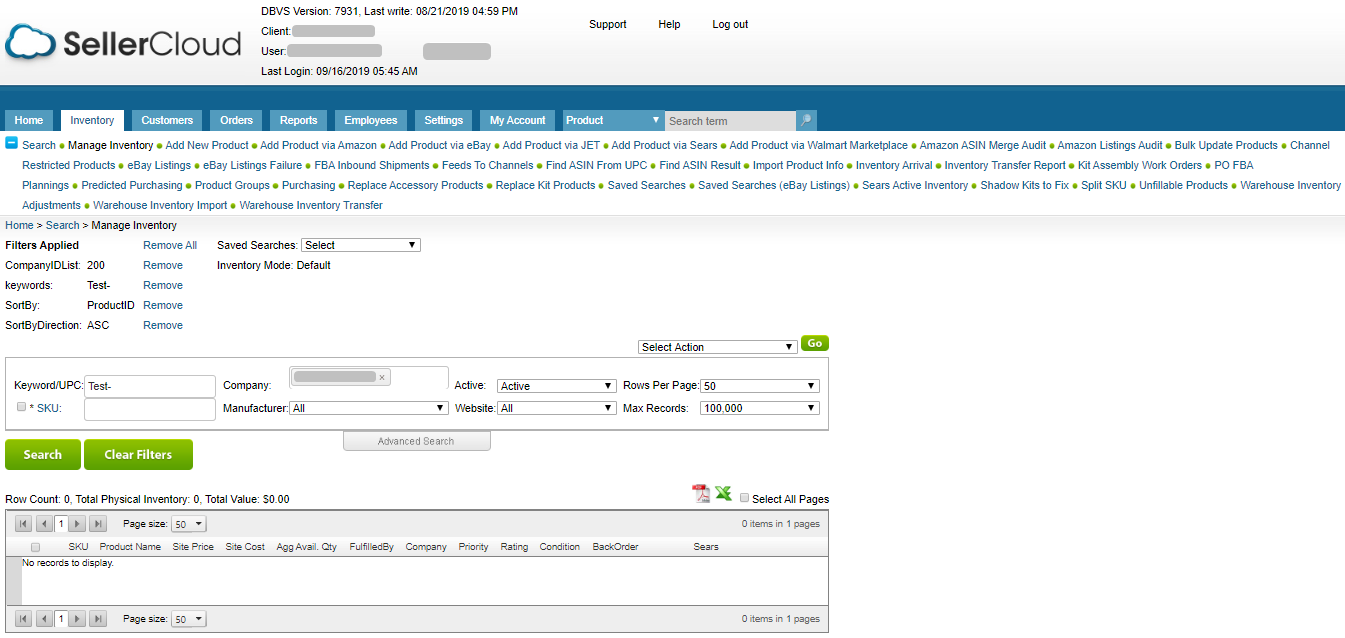This screenshot has height=638, width=1345.
Task: Open the Employees tab
Action: (x=371, y=120)
